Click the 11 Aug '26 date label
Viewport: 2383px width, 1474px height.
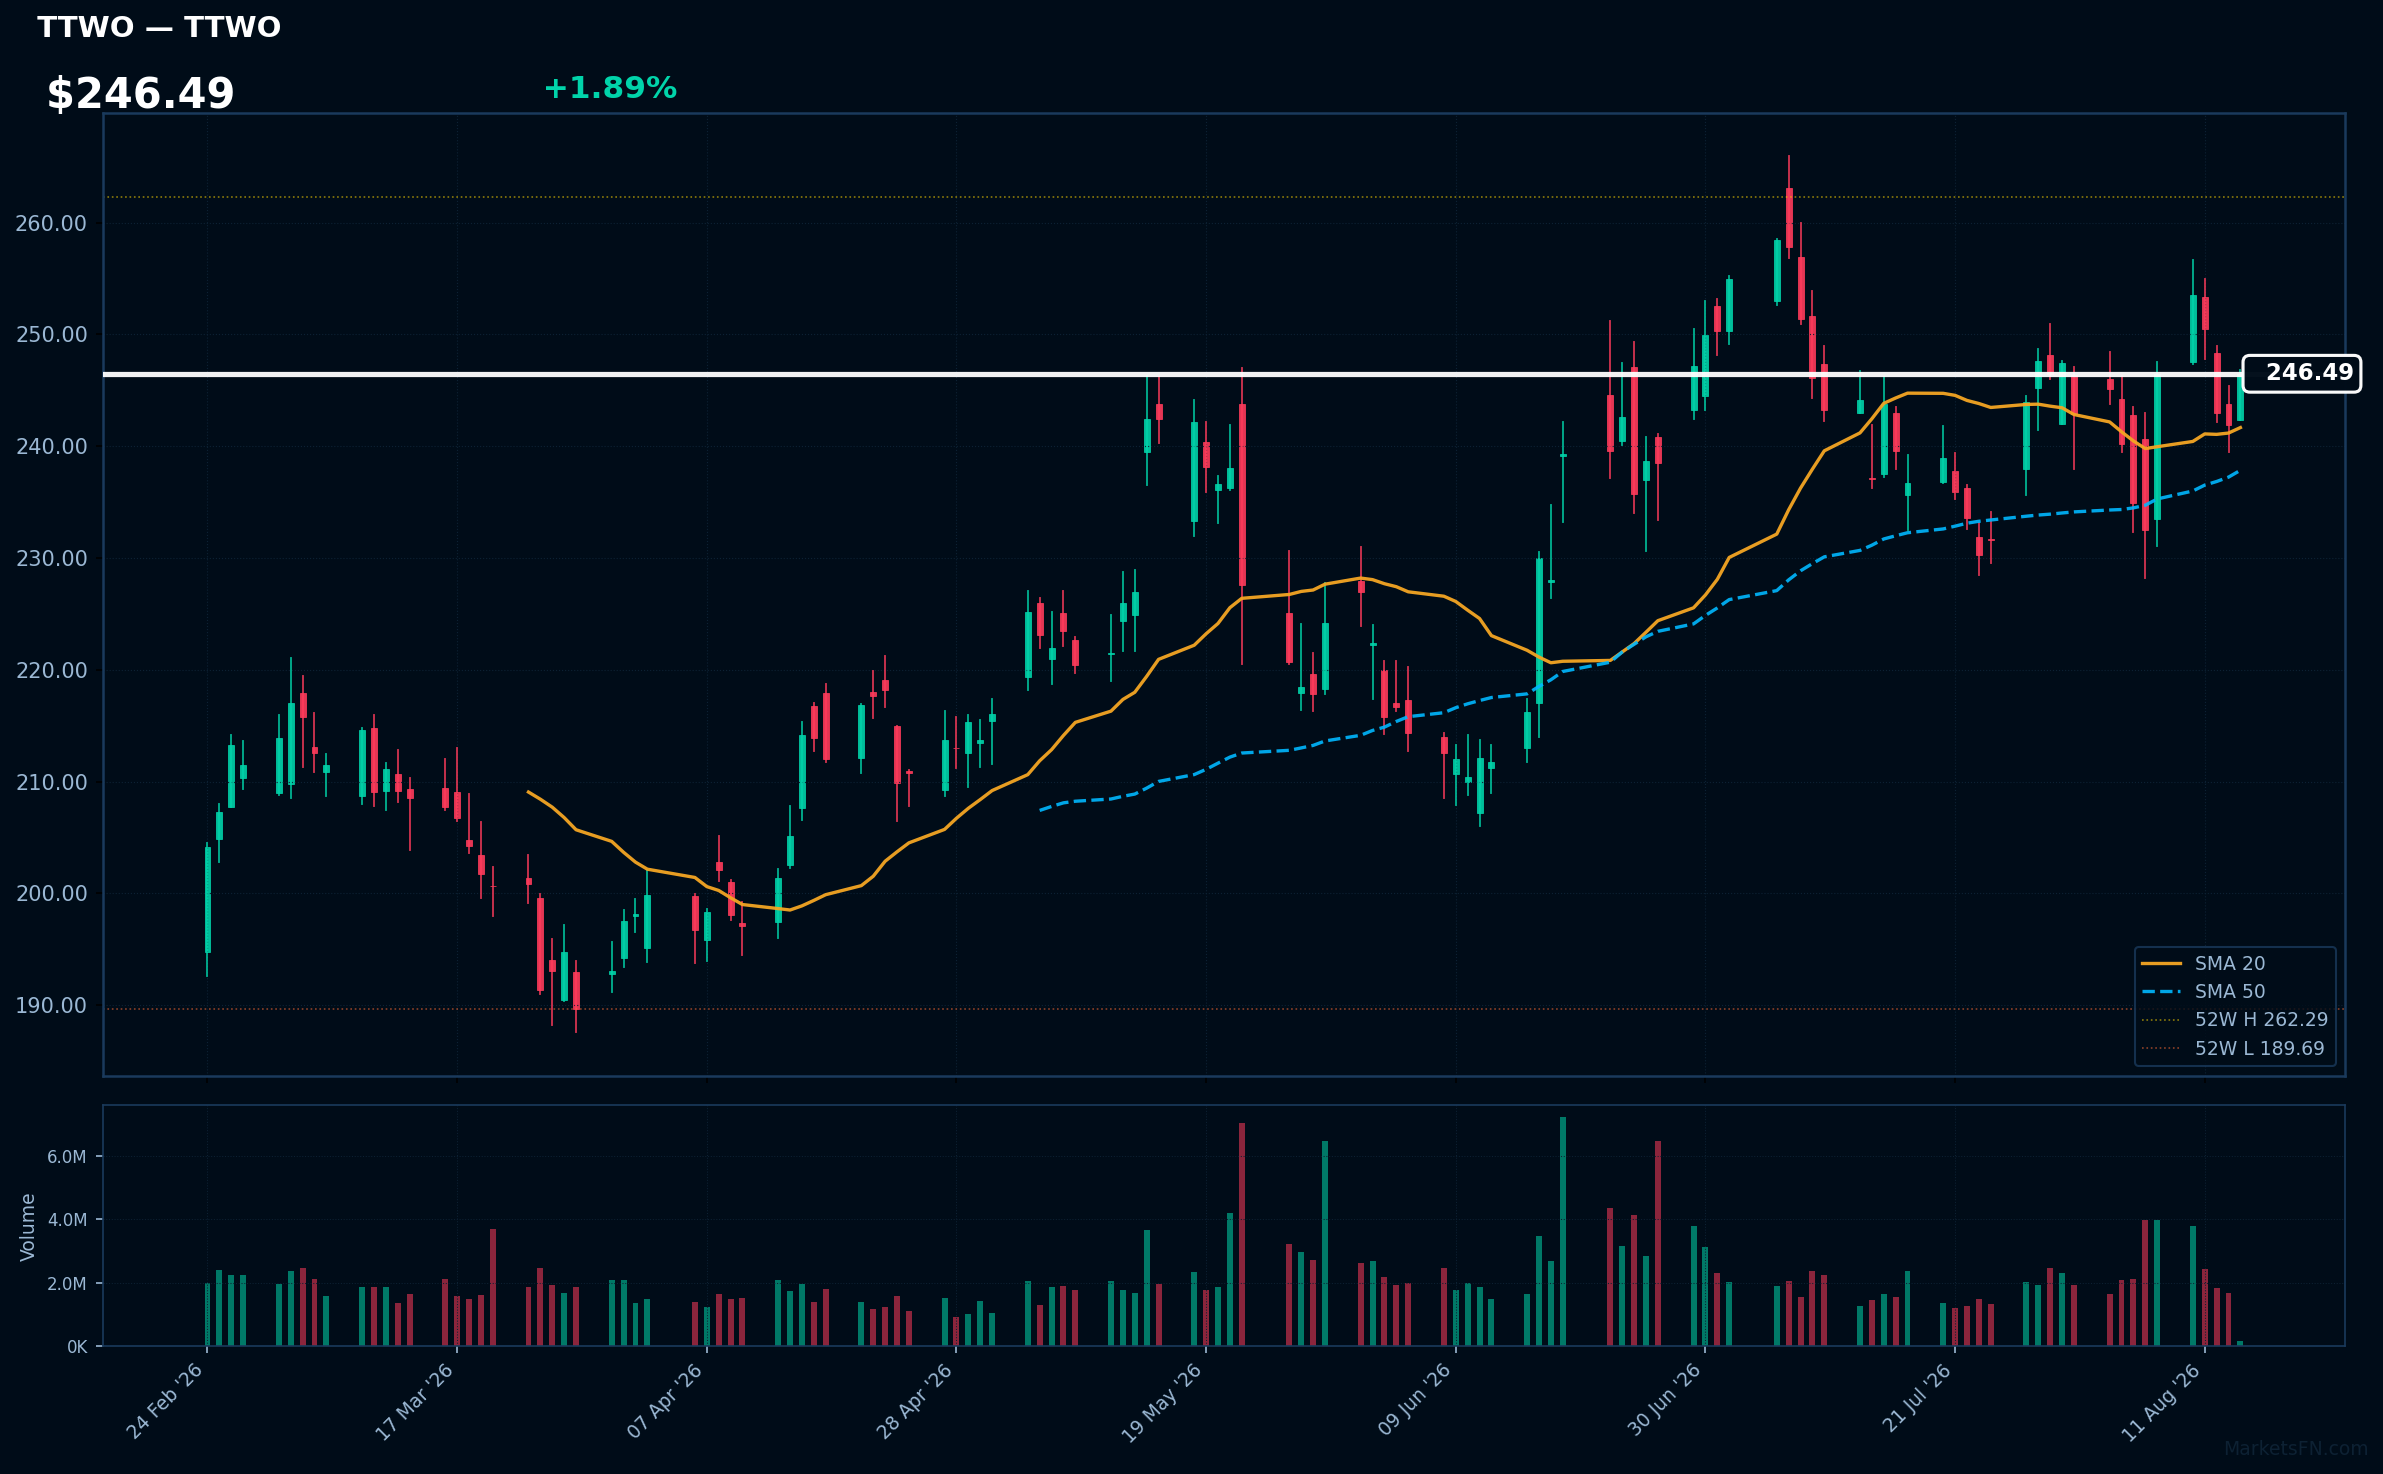click(2161, 1402)
